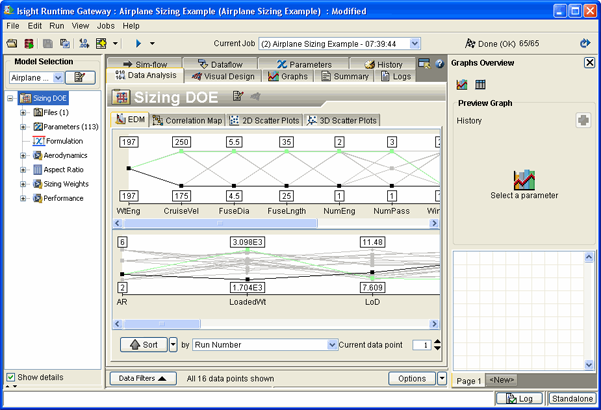The width and height of the screenshot is (601, 410).
Task: Click the edit component icon next to Sizing DOE title
Action: tap(238, 96)
